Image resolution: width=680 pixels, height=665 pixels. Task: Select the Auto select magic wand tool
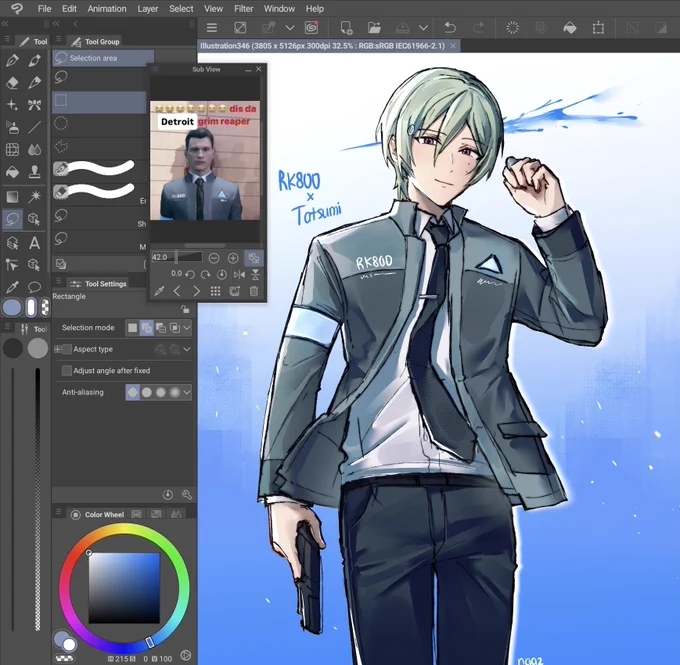tap(34, 197)
